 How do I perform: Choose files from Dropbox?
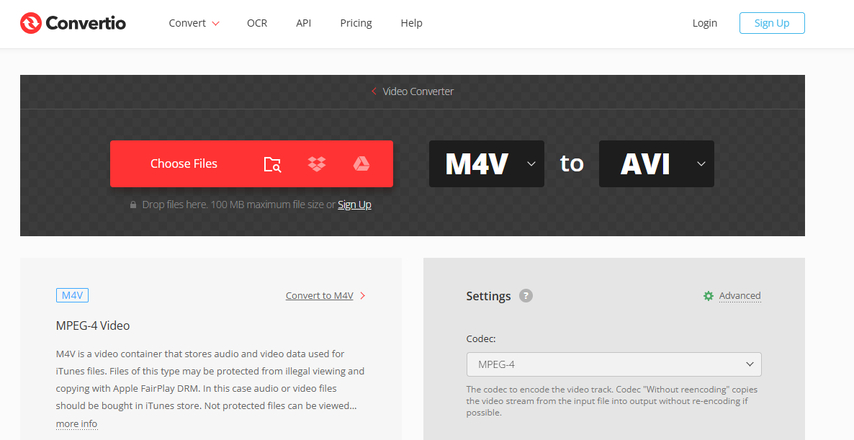click(x=316, y=163)
